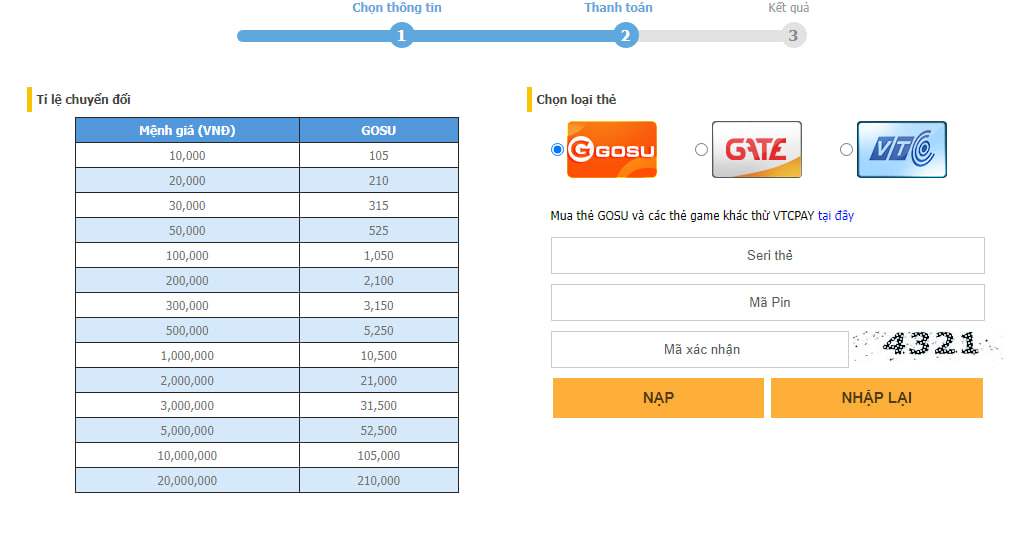Click the 'Kết quả' step label

click(x=789, y=8)
